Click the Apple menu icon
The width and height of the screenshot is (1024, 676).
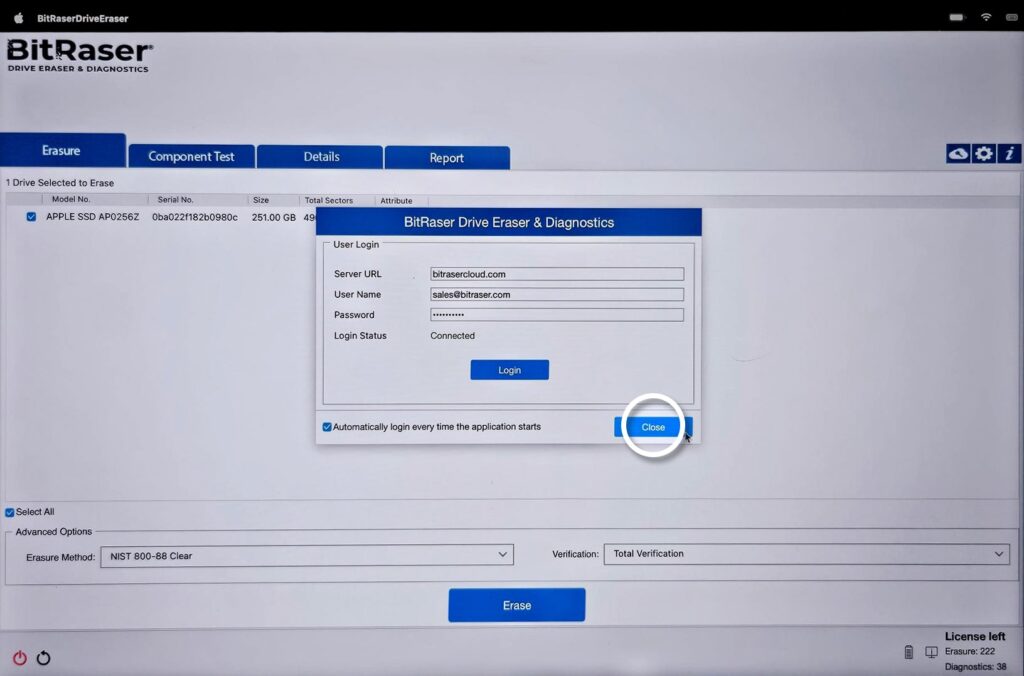pos(19,18)
